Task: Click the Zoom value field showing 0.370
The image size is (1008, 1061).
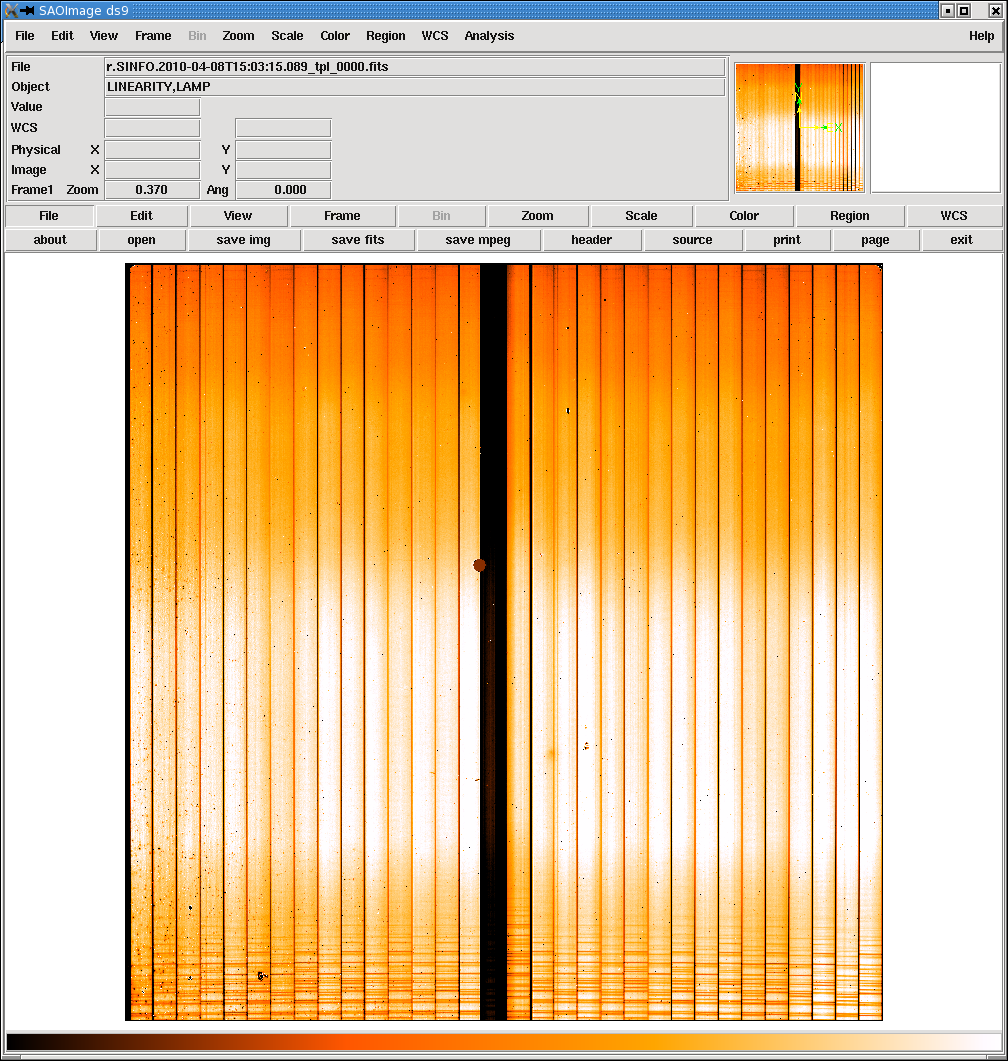Action: 152,190
